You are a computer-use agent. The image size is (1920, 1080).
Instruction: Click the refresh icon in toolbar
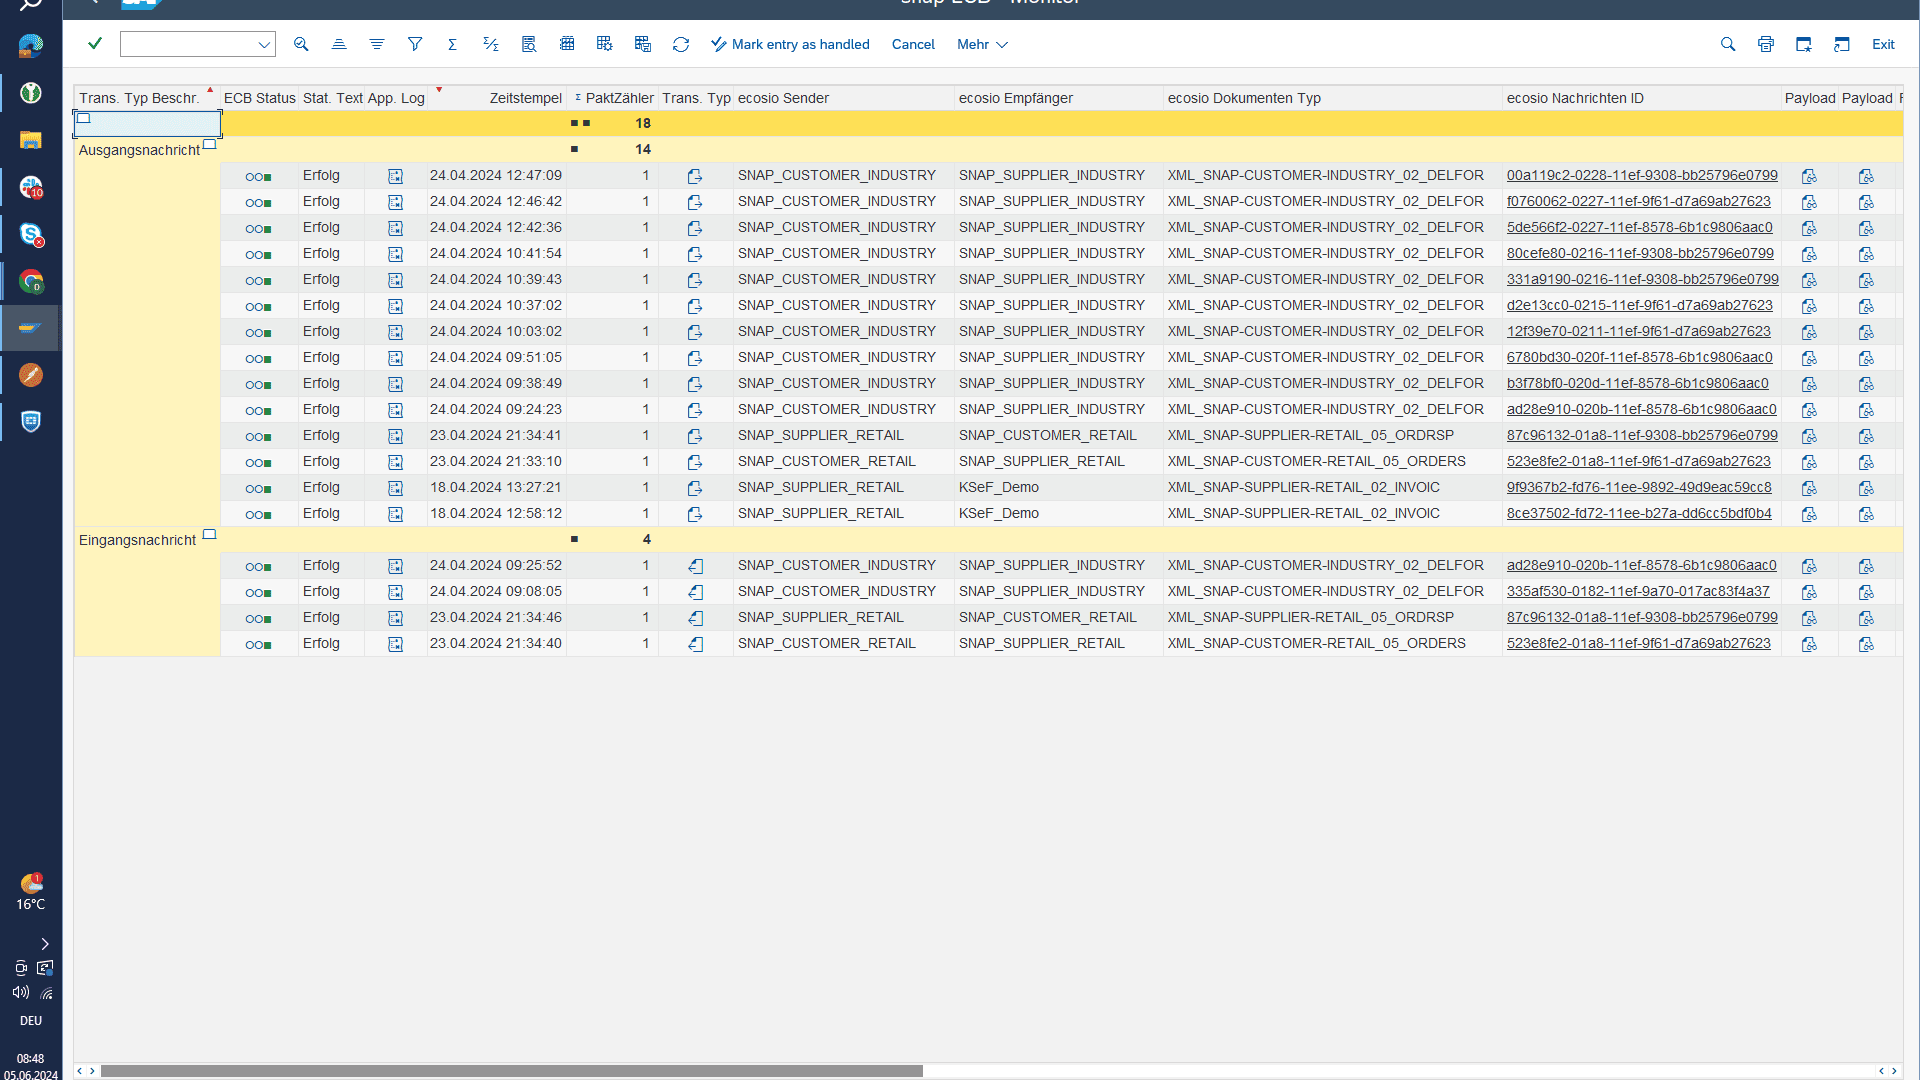pyautogui.click(x=681, y=44)
